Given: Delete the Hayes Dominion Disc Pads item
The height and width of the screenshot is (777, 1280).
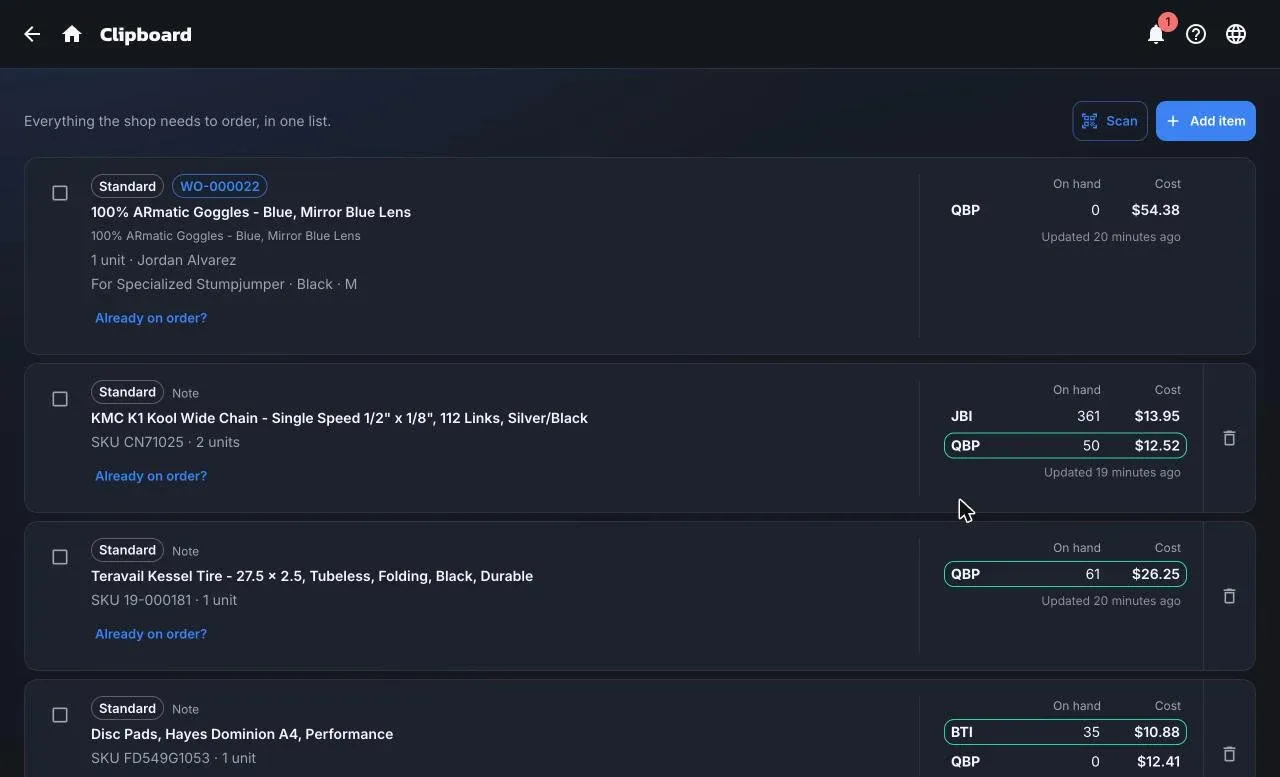Looking at the screenshot, I should click(1229, 754).
